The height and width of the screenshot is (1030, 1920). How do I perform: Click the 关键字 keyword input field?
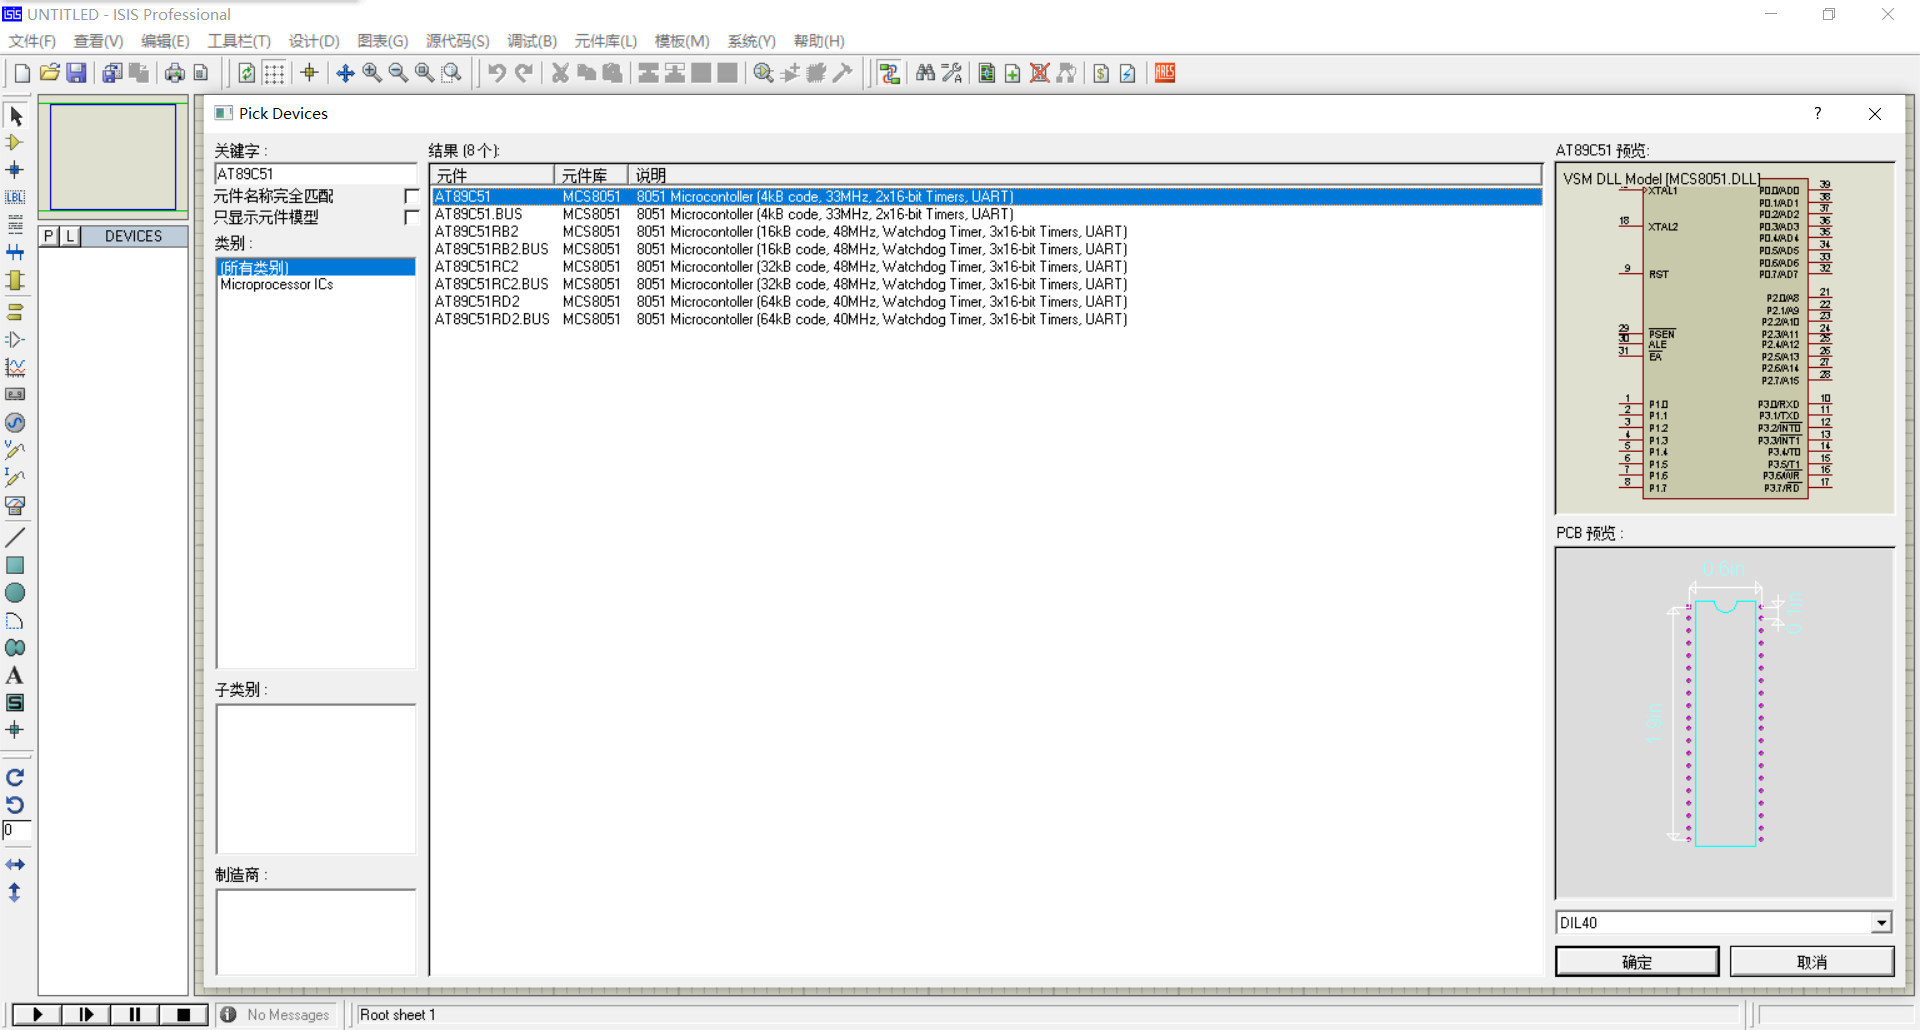315,174
